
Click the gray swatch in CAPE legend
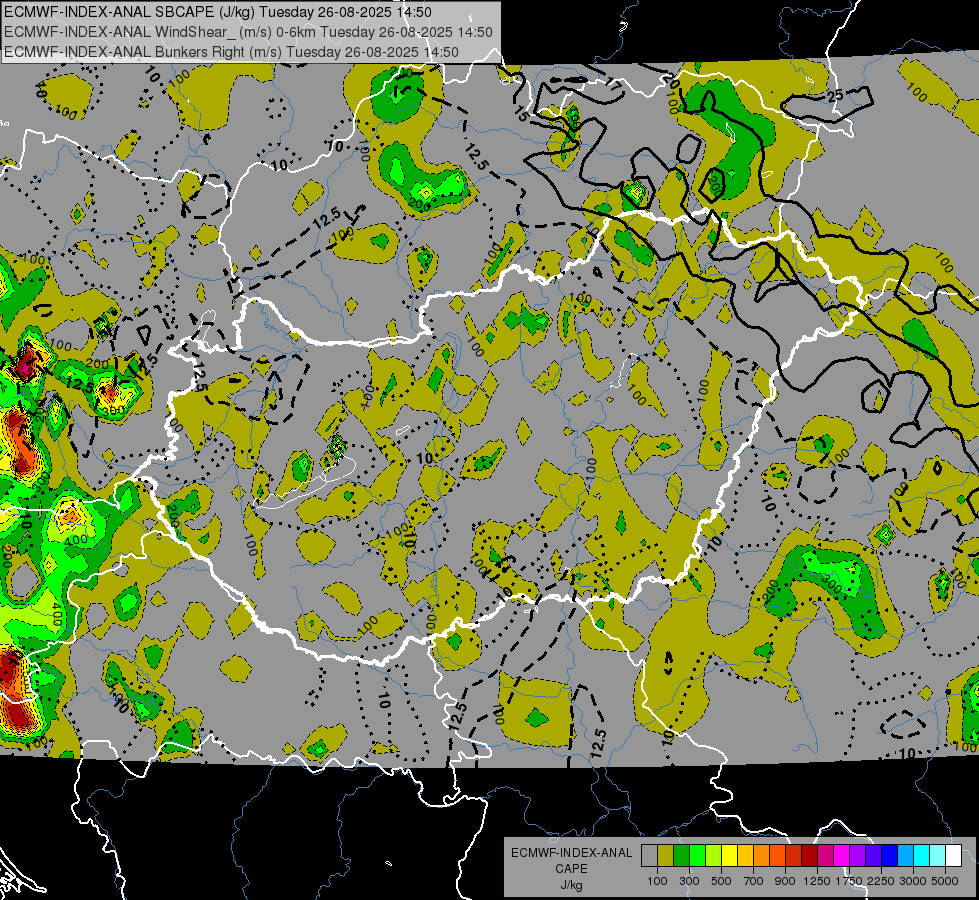click(x=649, y=856)
